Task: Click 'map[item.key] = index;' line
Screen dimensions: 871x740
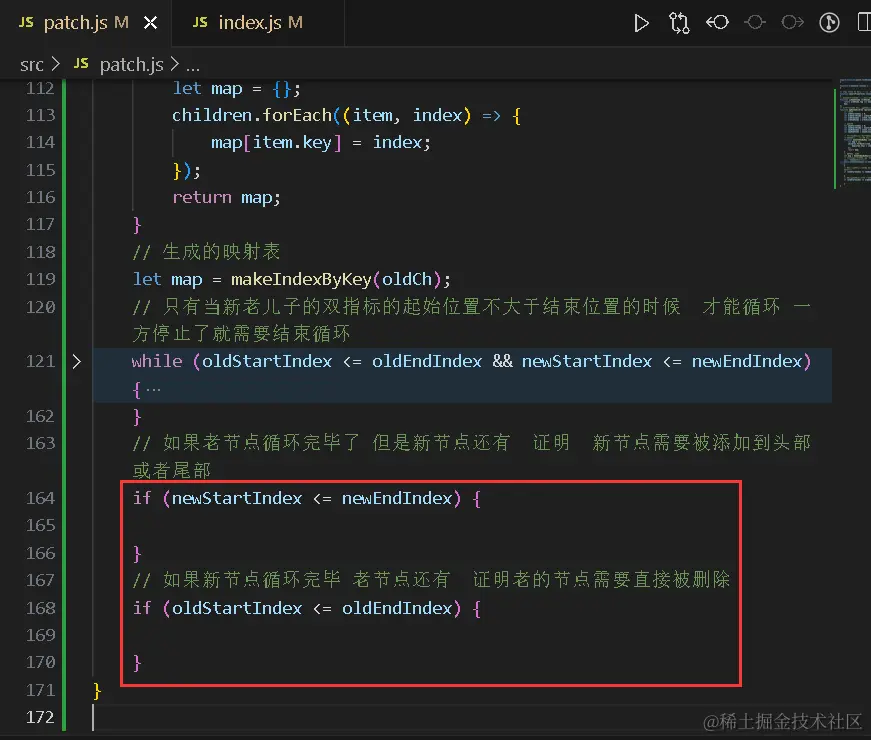Action: 321,143
